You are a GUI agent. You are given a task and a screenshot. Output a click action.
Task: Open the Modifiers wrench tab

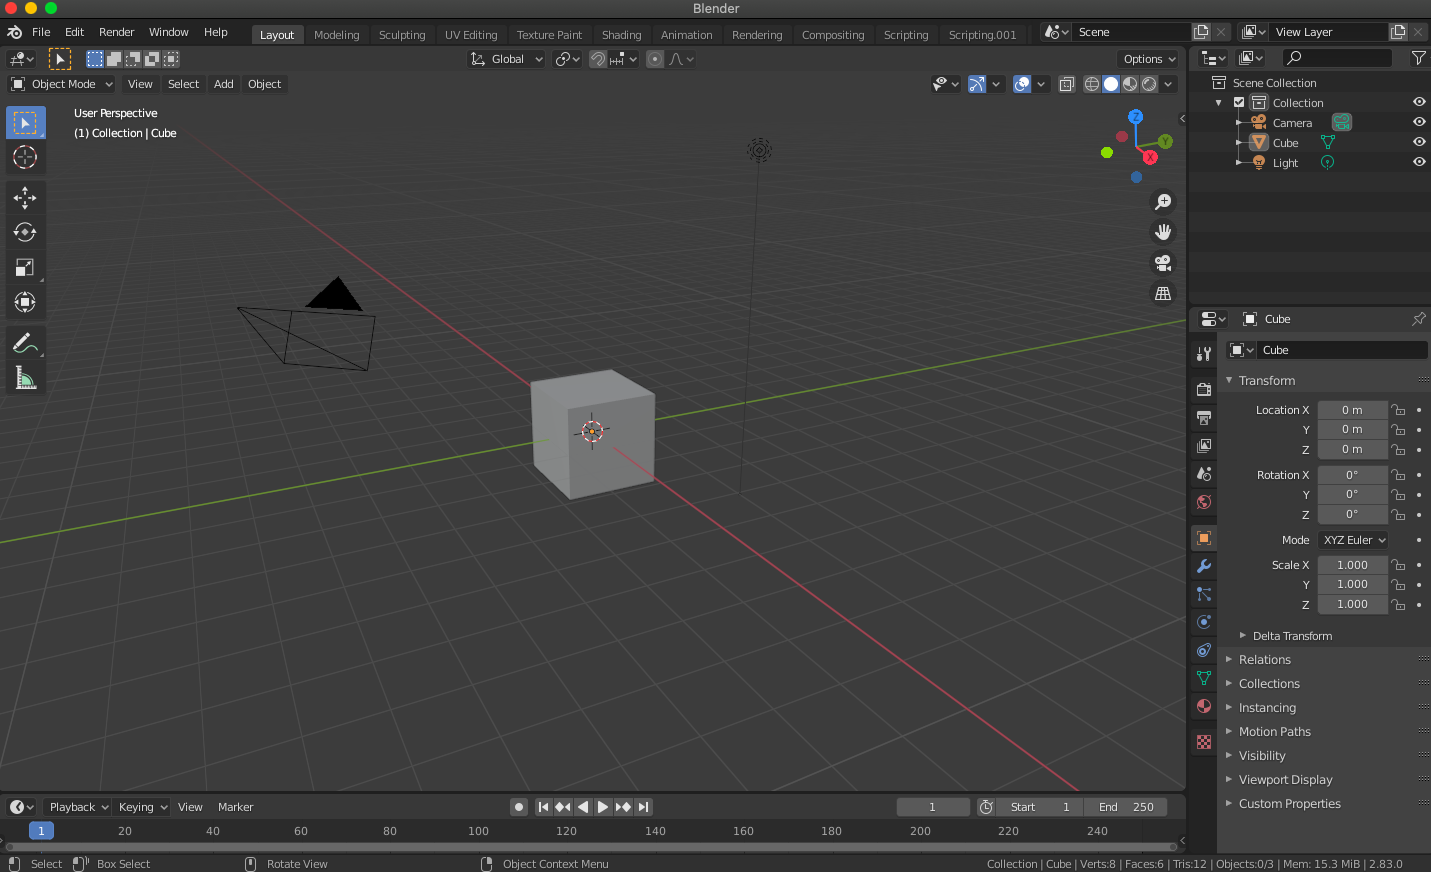coord(1204,566)
